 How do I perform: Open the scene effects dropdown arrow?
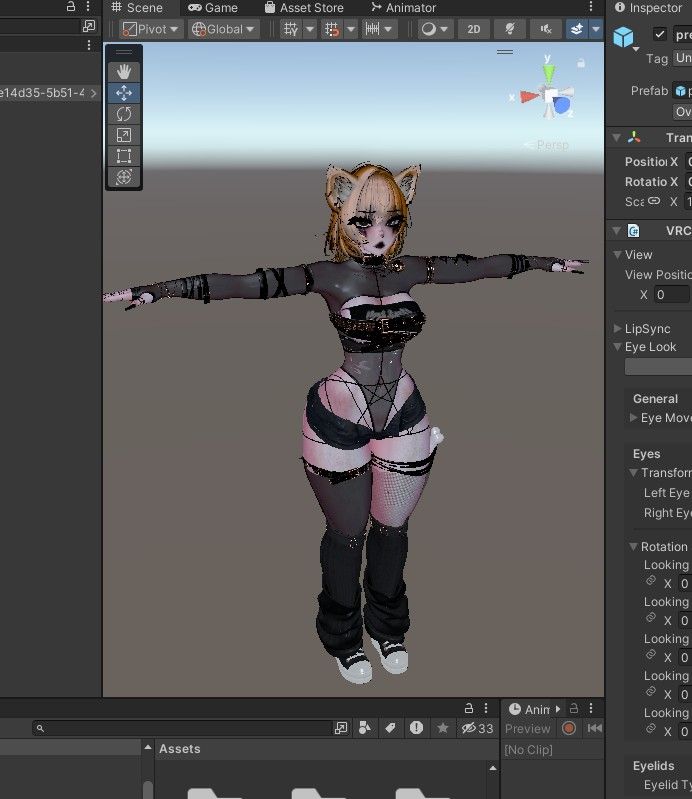(596, 29)
